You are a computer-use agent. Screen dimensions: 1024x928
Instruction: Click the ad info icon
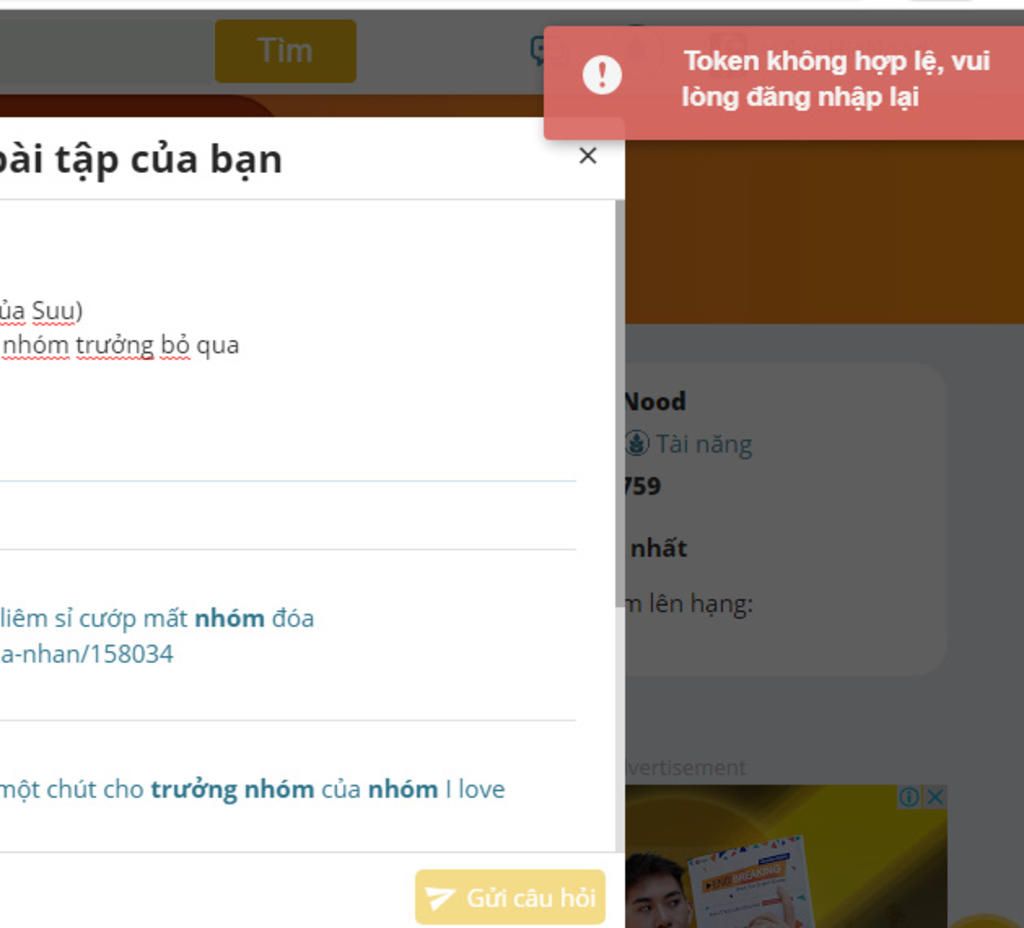(909, 797)
